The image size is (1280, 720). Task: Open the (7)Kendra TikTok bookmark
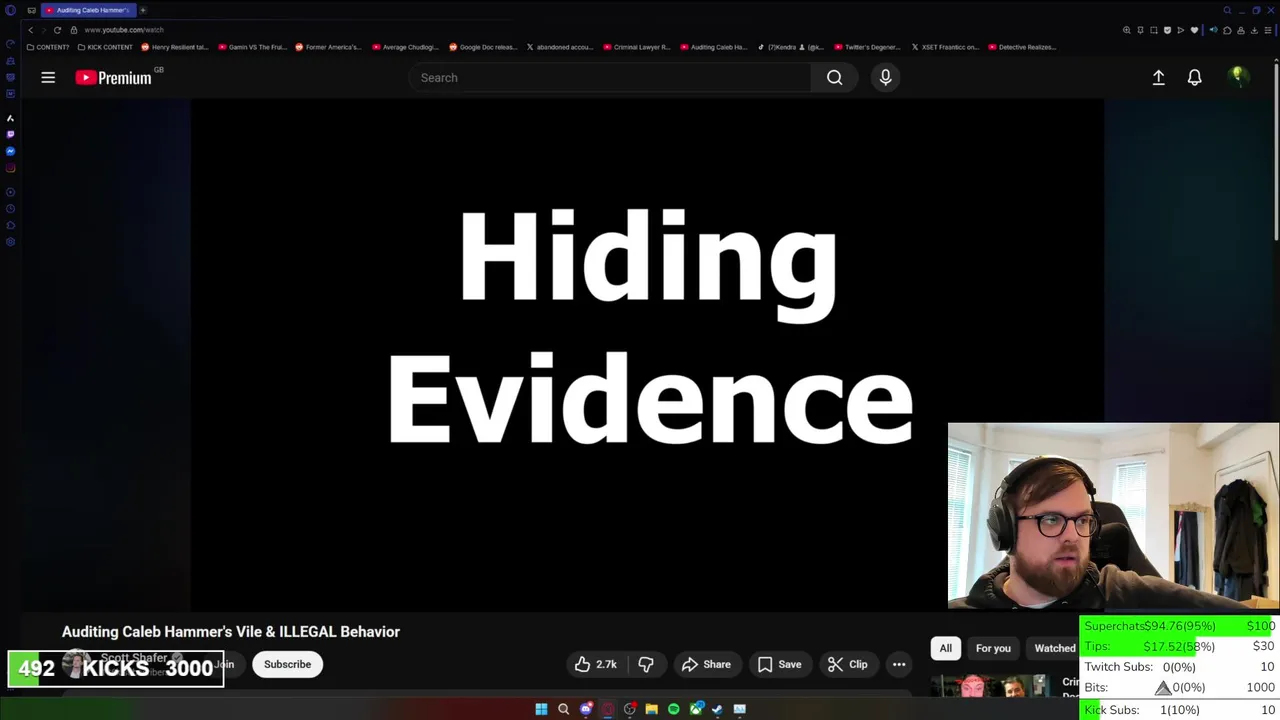[x=791, y=47]
